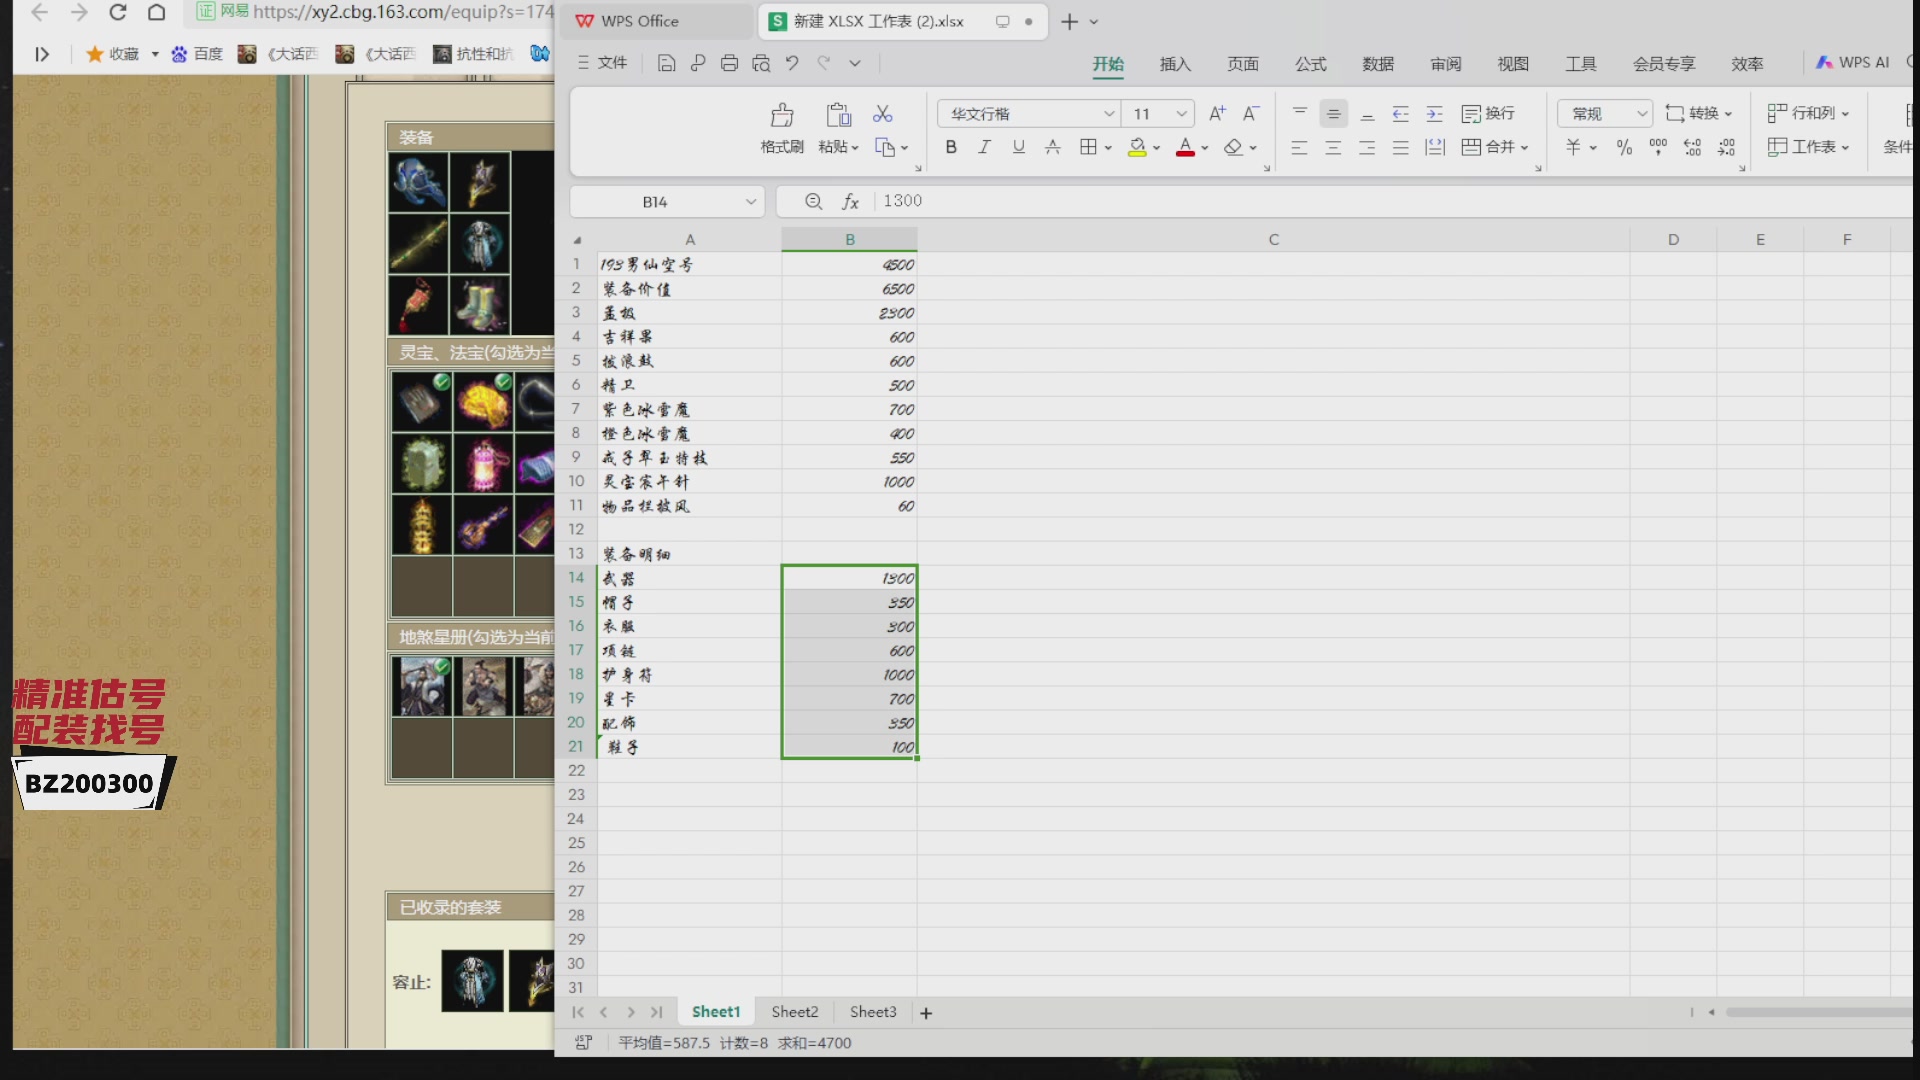1920x1080 pixels.
Task: Expand the B14 name box dropdown
Action: point(750,202)
